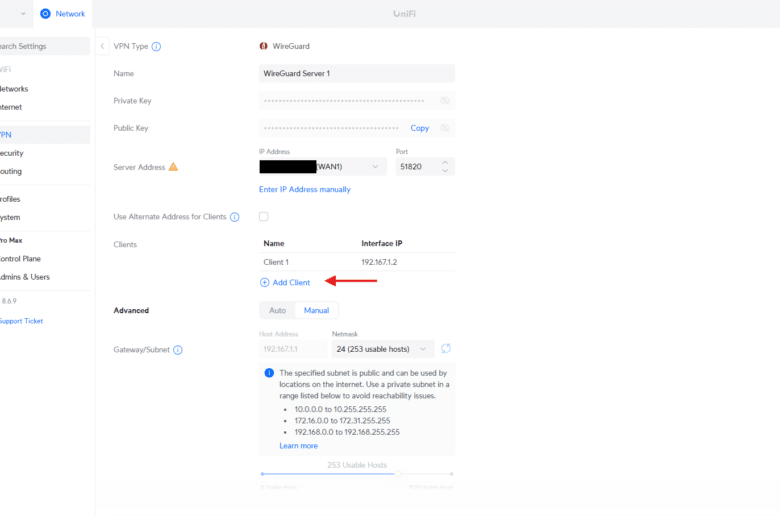Open the Learn more link
This screenshot has width=780, height=516.
tap(298, 446)
